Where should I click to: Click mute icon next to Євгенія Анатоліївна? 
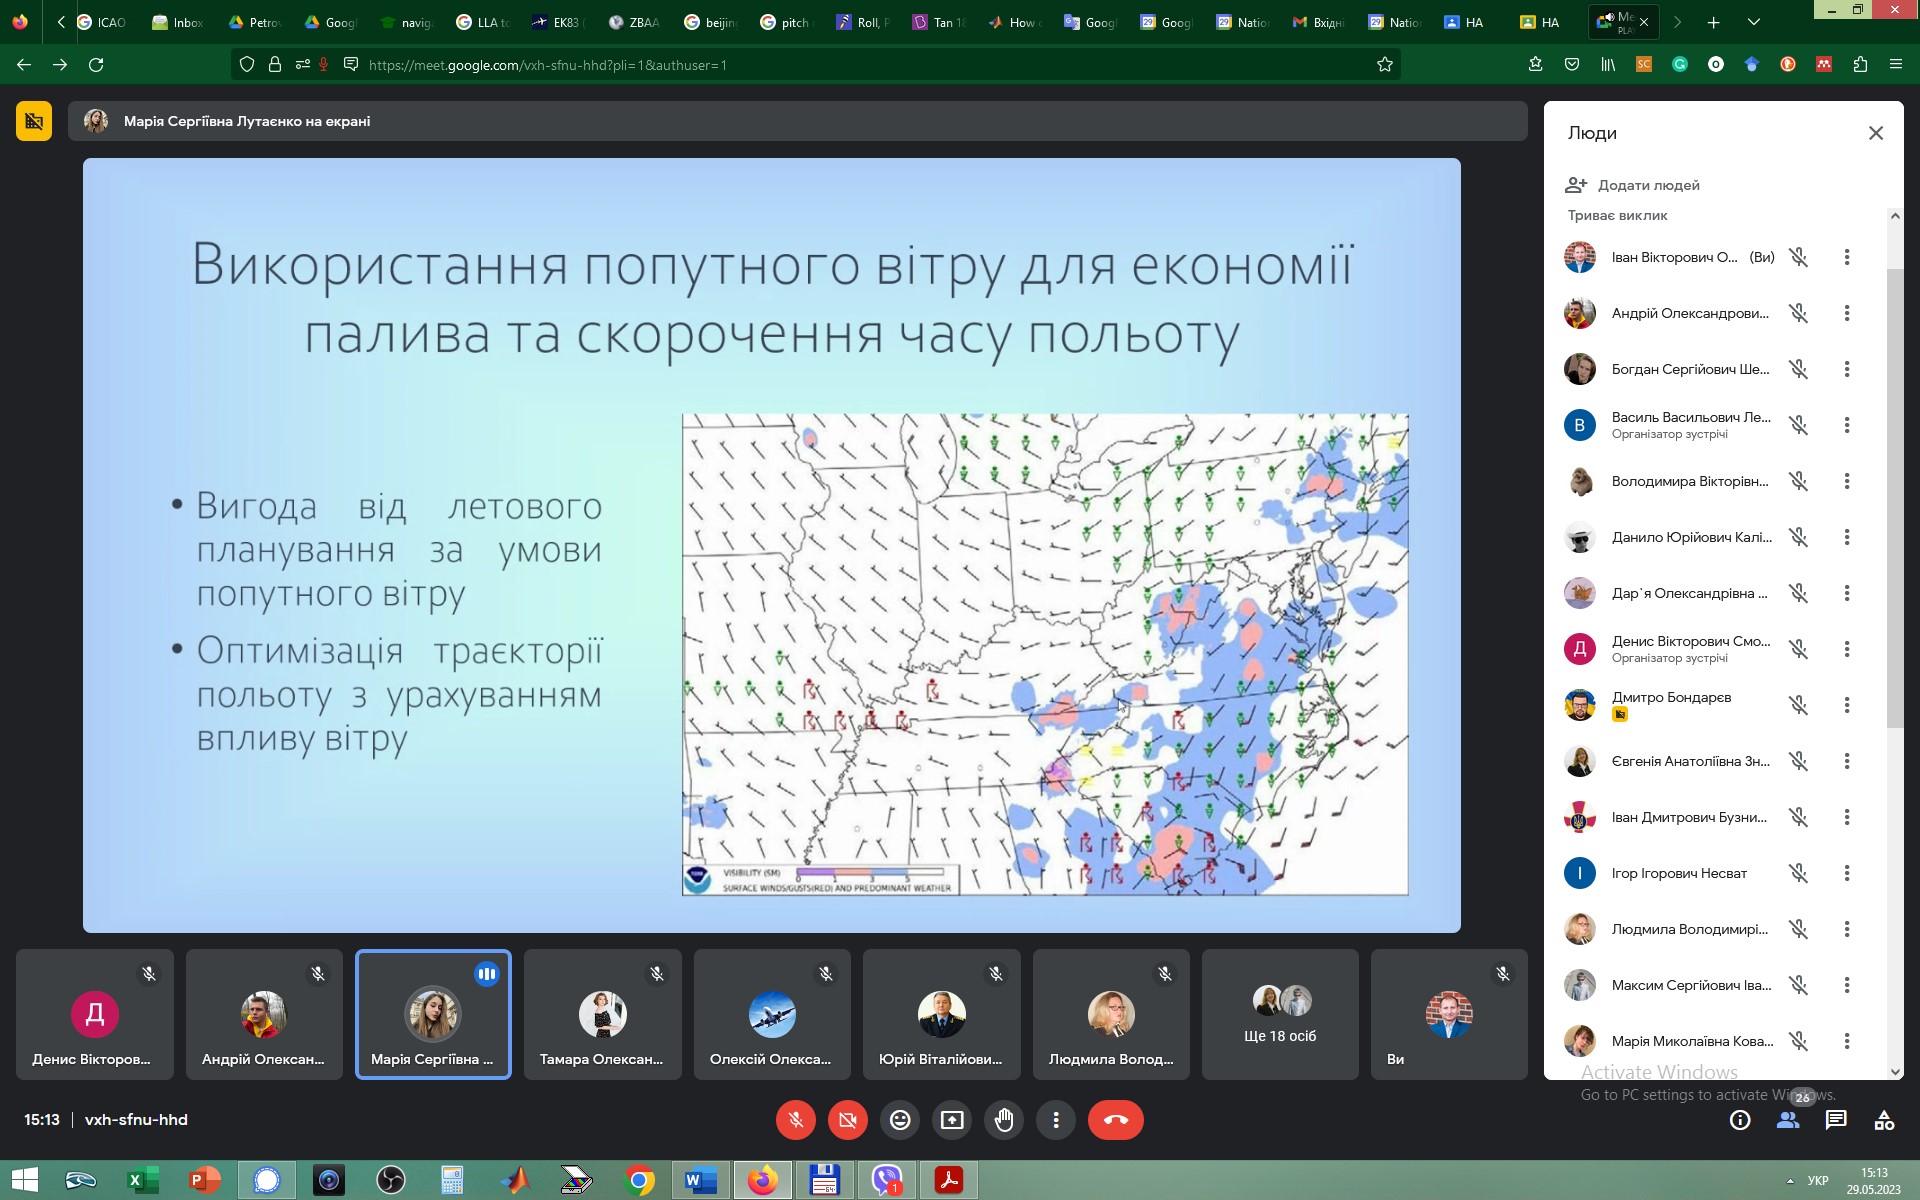[1798, 761]
